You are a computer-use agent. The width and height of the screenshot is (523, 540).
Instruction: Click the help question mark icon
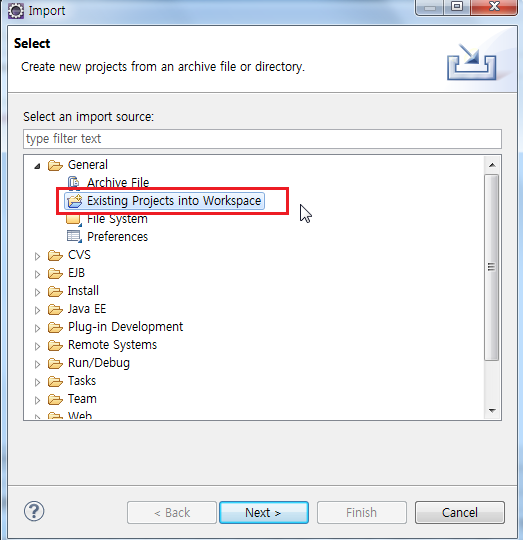(x=34, y=511)
